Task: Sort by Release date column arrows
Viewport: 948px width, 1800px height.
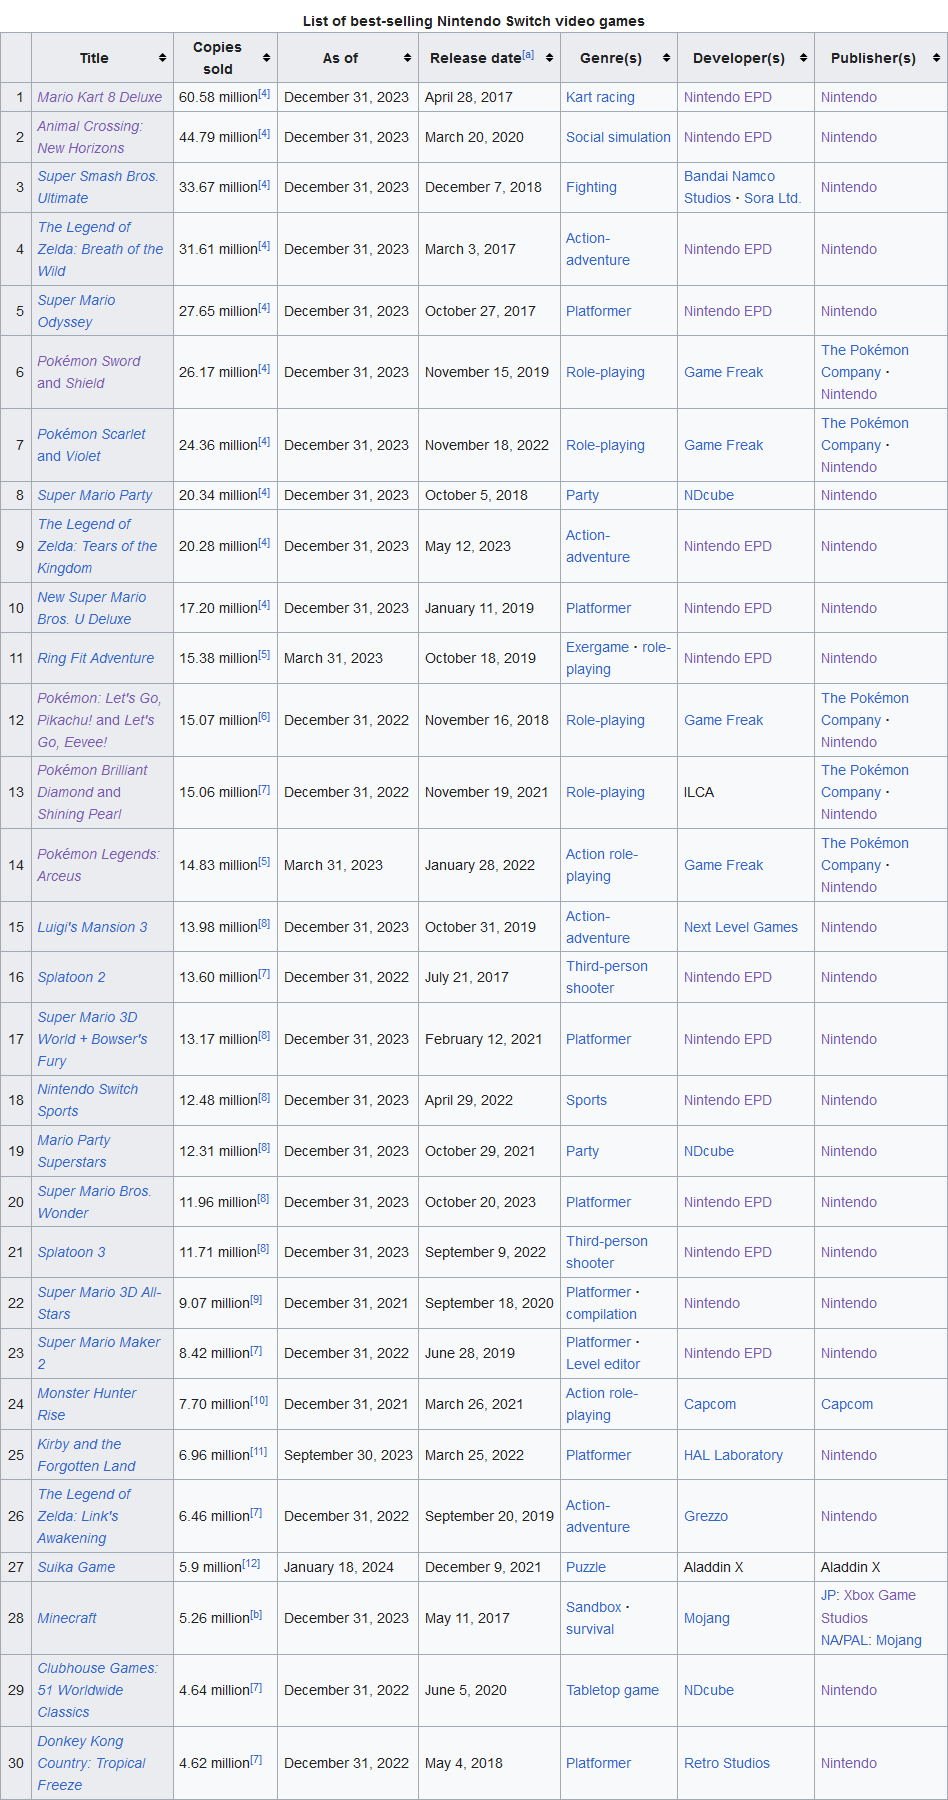Action: pyautogui.click(x=549, y=58)
